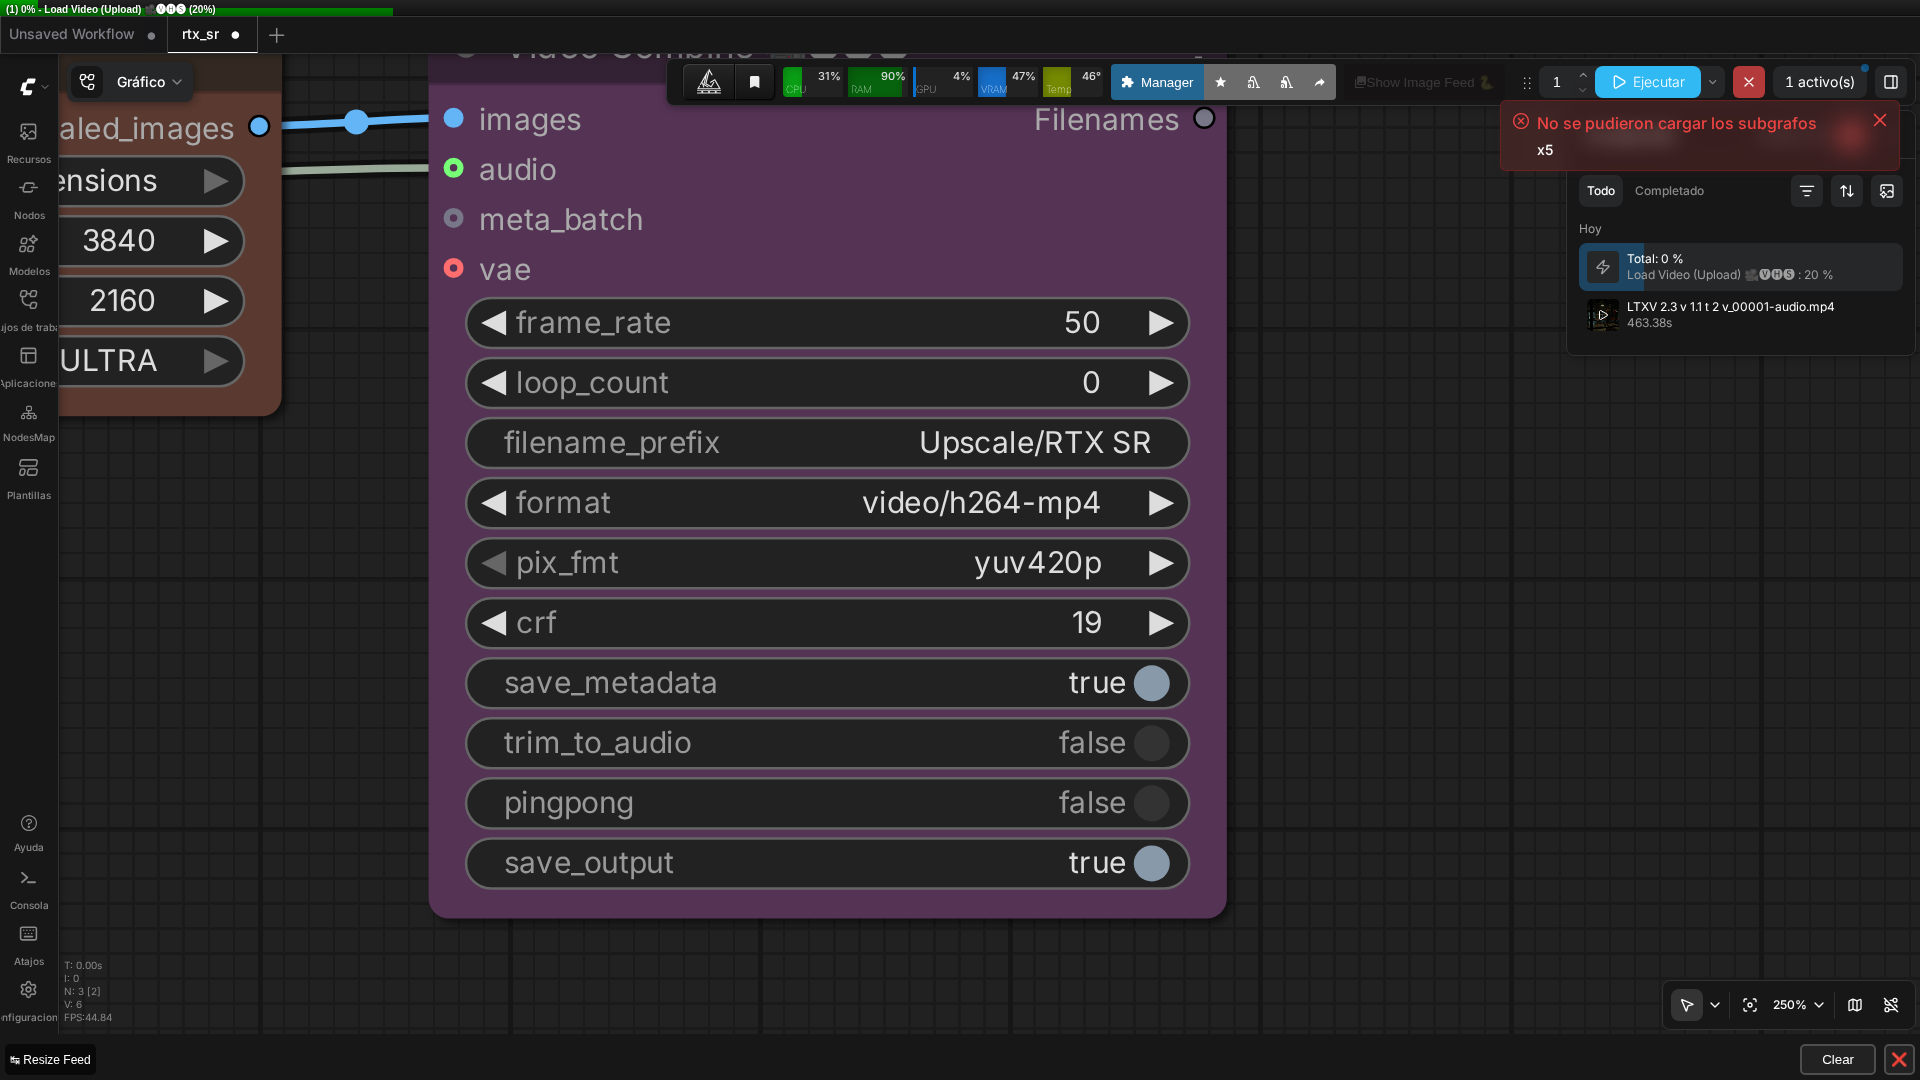
Task: Increase frame_rate with right arrow
Action: pos(1161,323)
